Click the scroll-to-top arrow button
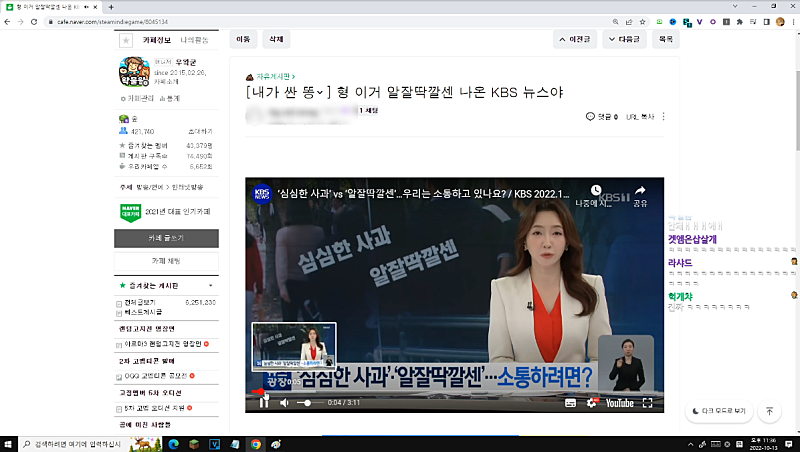This screenshot has width=800, height=452. tap(769, 411)
